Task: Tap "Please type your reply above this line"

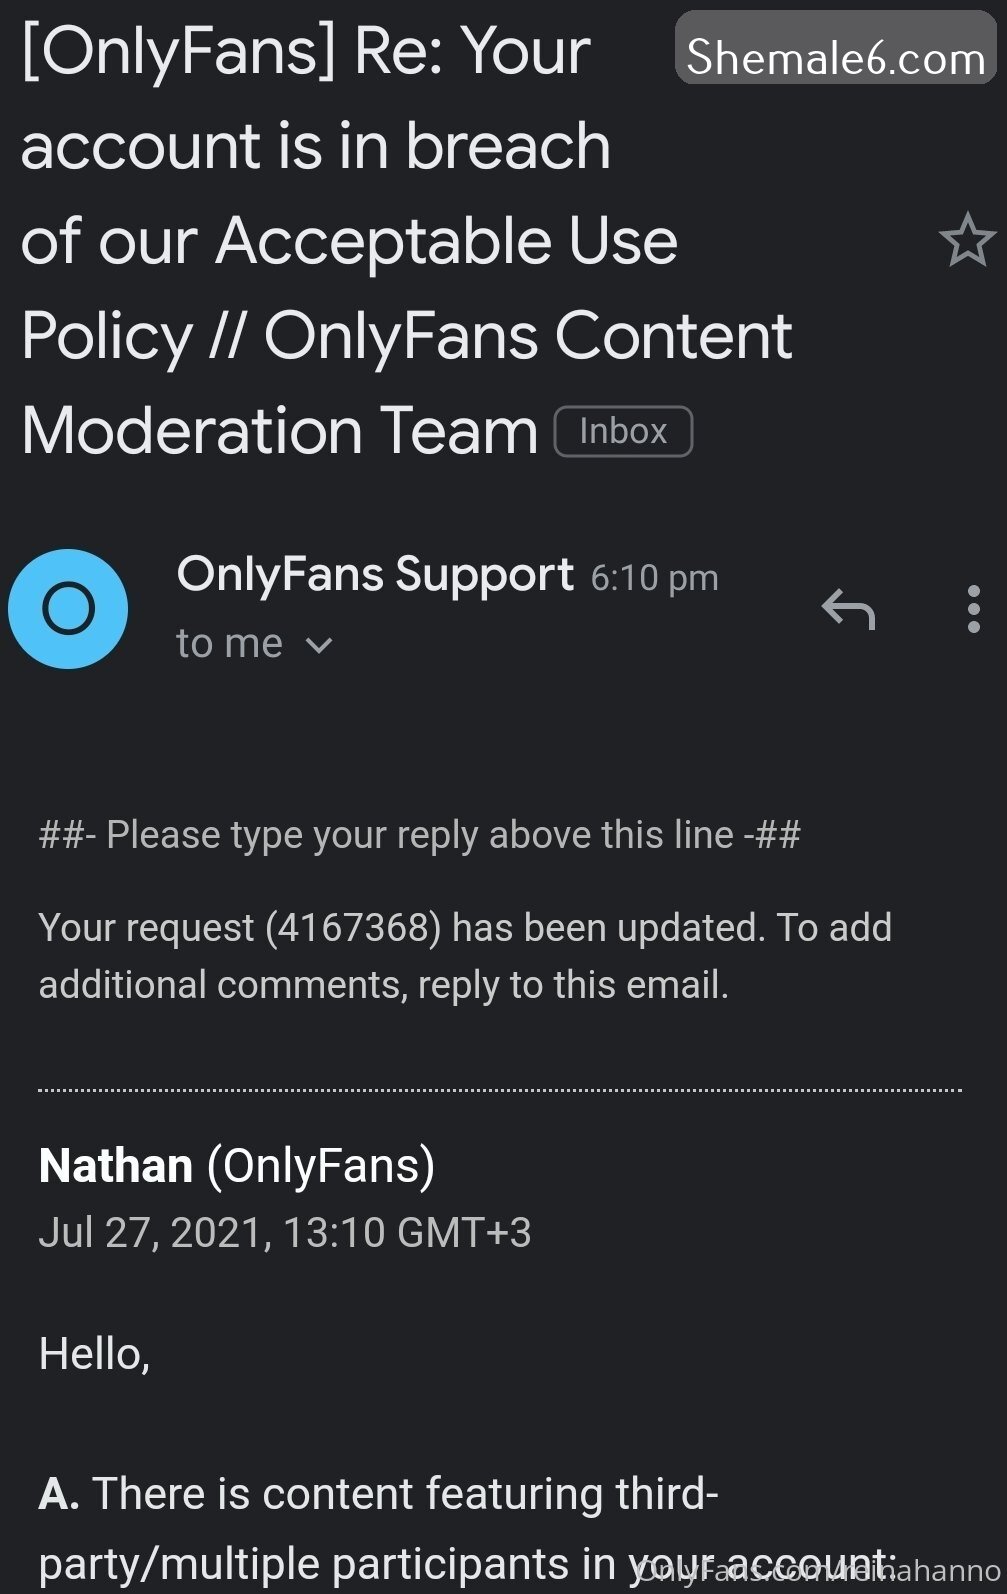Action: [x=420, y=835]
